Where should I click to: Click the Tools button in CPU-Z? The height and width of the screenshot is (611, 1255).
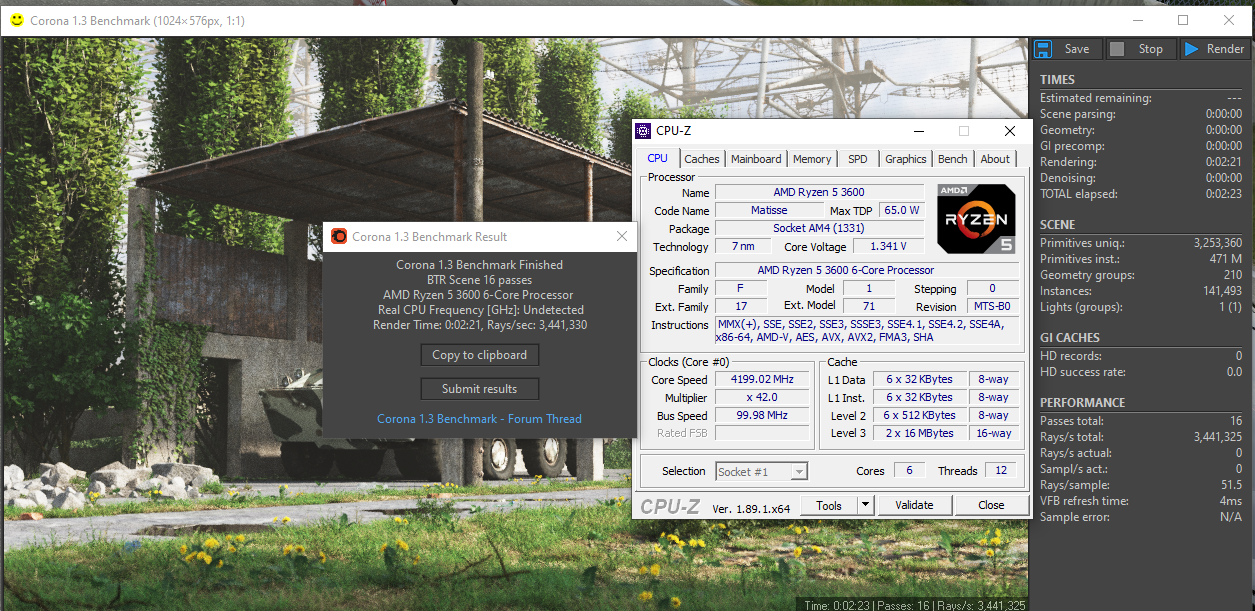829,505
